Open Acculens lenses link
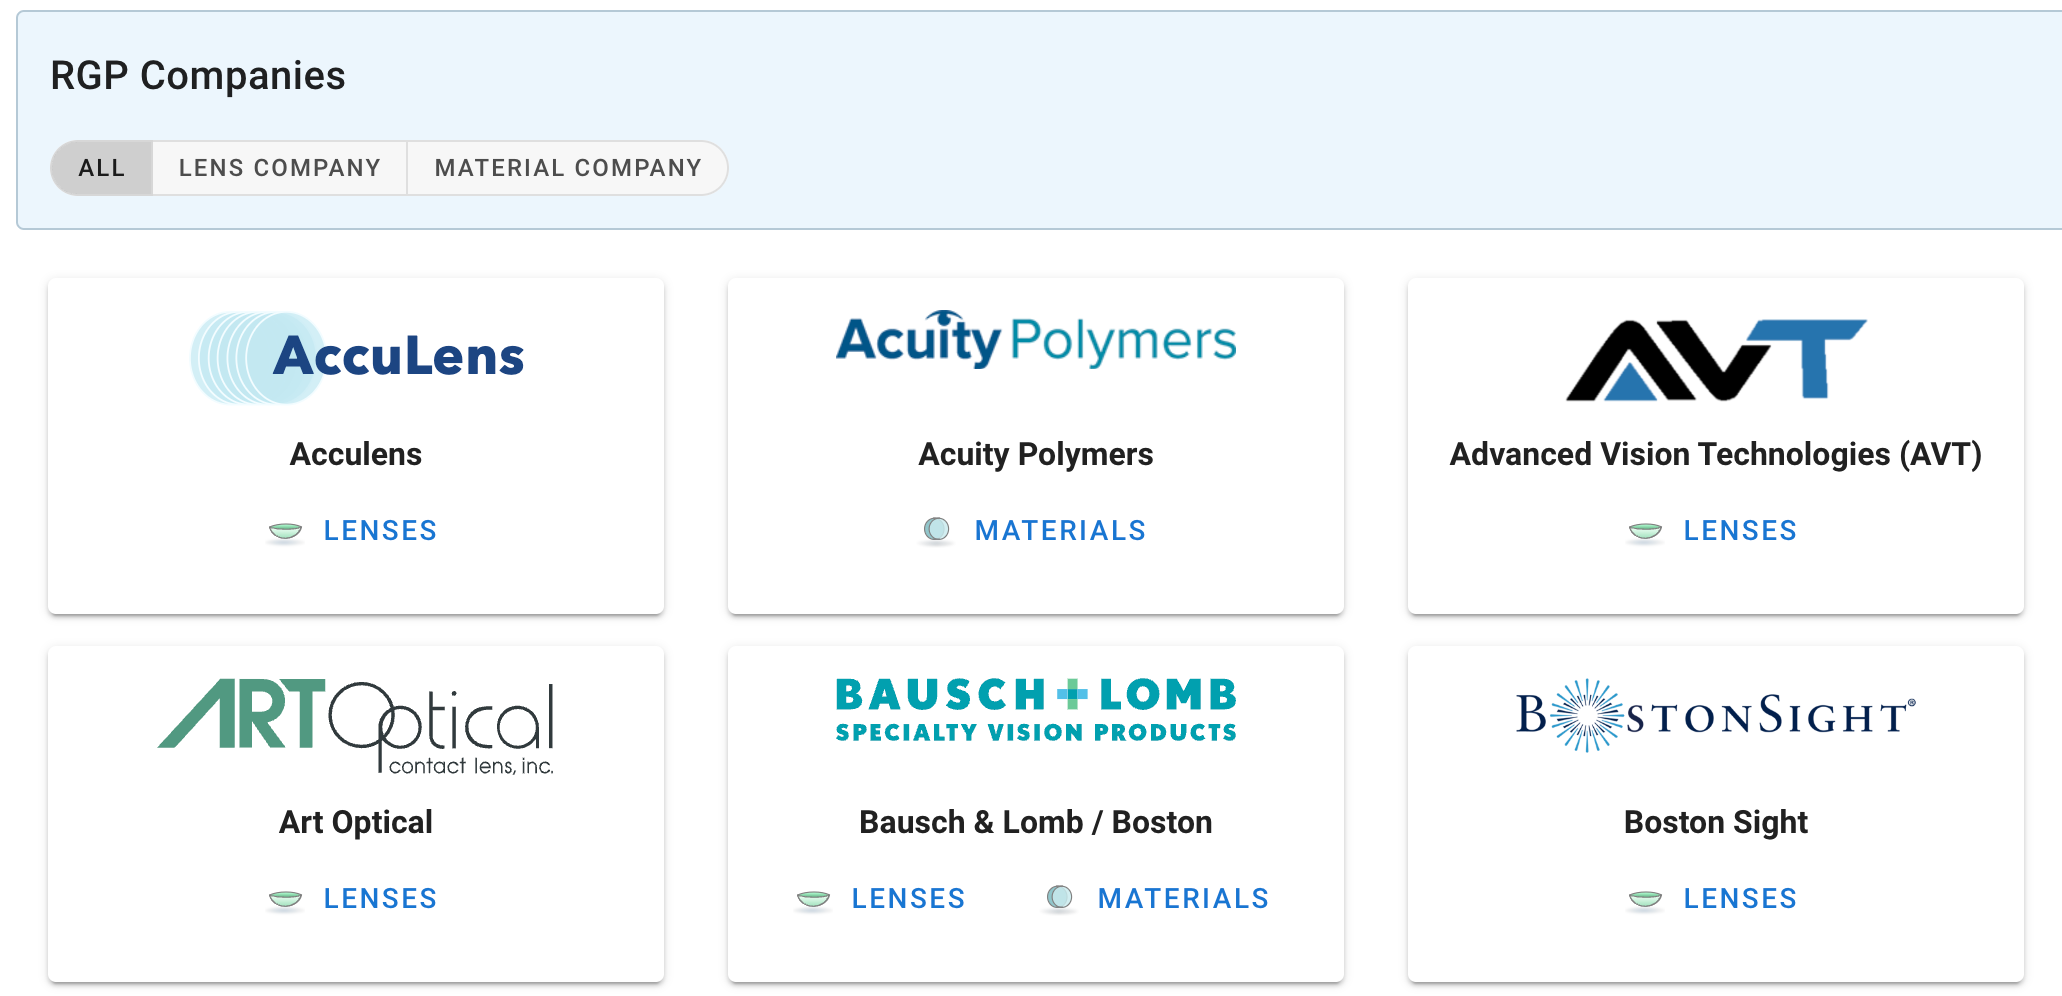 click(380, 530)
